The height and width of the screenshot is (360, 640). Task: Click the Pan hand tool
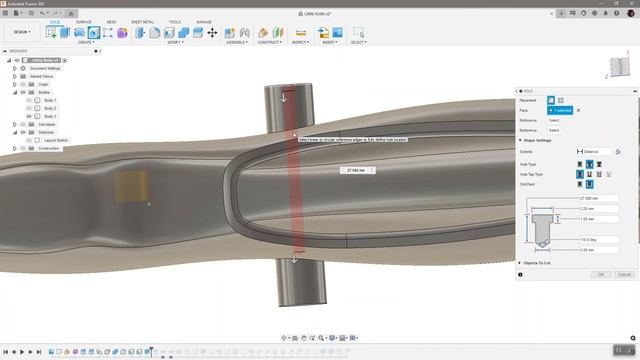pyautogui.click(x=304, y=338)
